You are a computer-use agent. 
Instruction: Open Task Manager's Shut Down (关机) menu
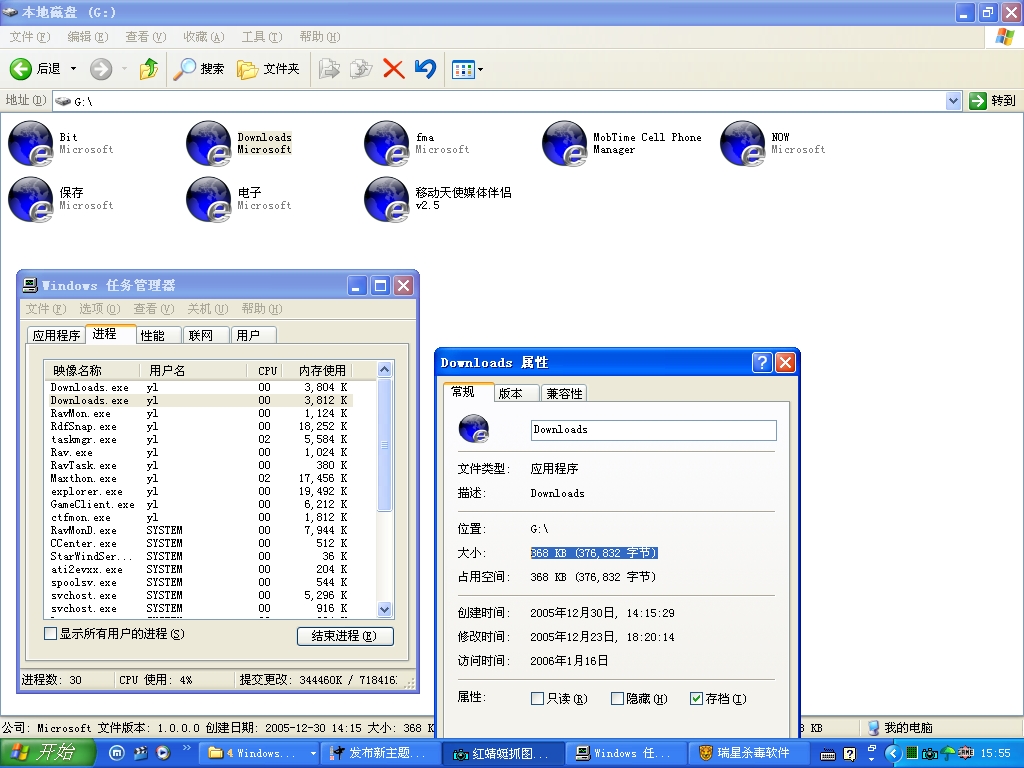pyautogui.click(x=208, y=308)
